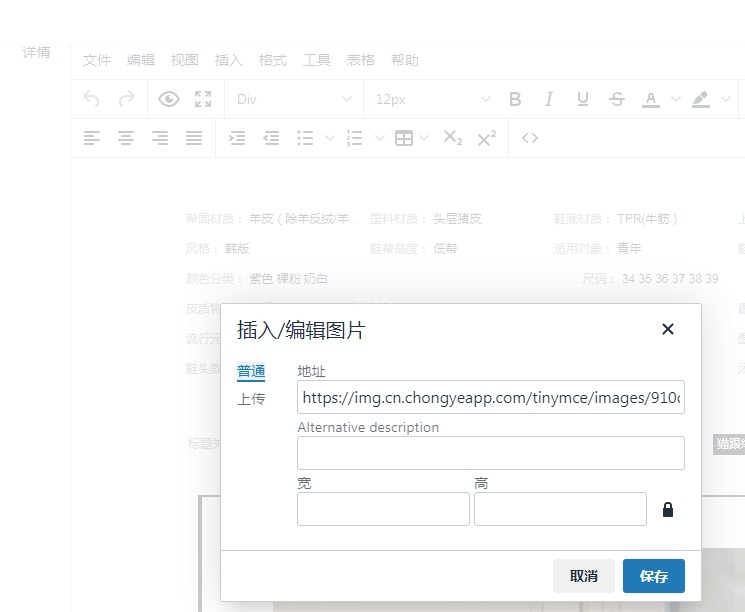Click the preview eye icon
745x612 pixels.
(169, 99)
